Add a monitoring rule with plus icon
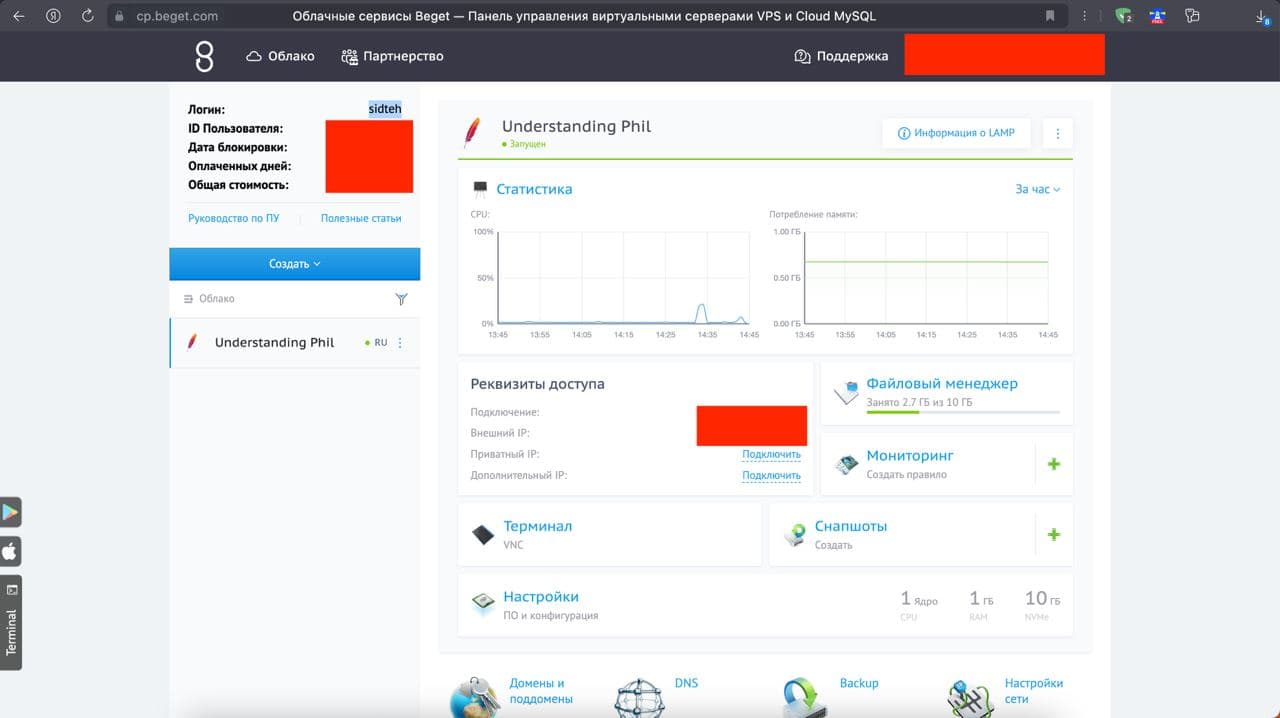Image resolution: width=1280 pixels, height=718 pixels. point(1053,464)
